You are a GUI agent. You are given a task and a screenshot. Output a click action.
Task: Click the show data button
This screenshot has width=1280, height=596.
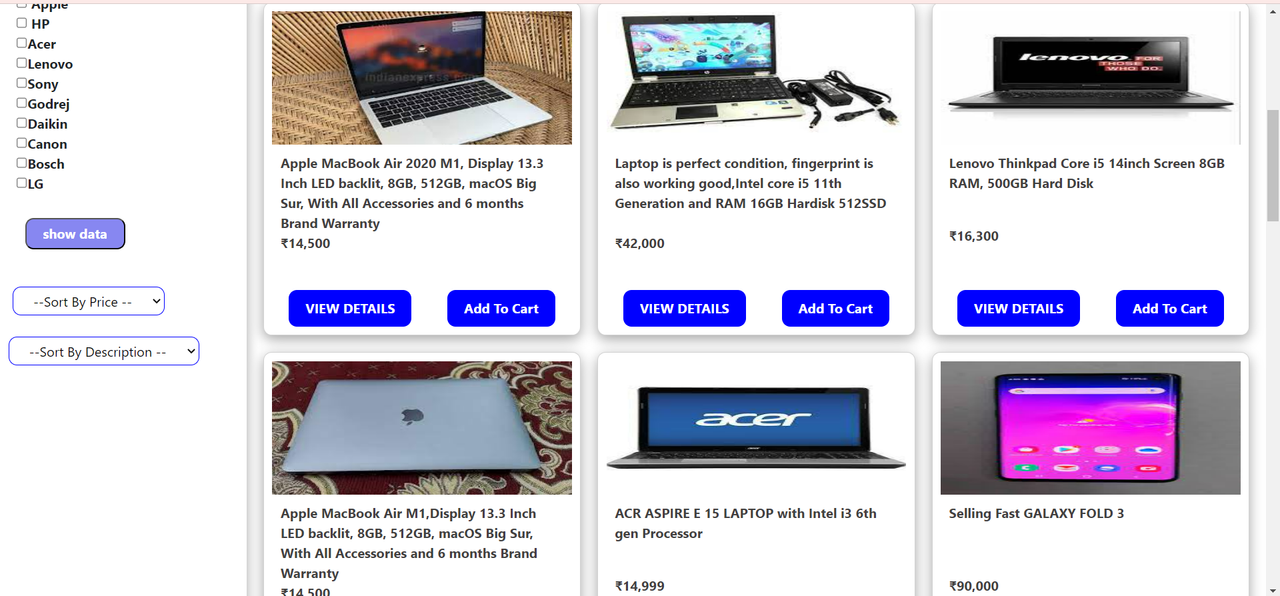[x=75, y=234]
